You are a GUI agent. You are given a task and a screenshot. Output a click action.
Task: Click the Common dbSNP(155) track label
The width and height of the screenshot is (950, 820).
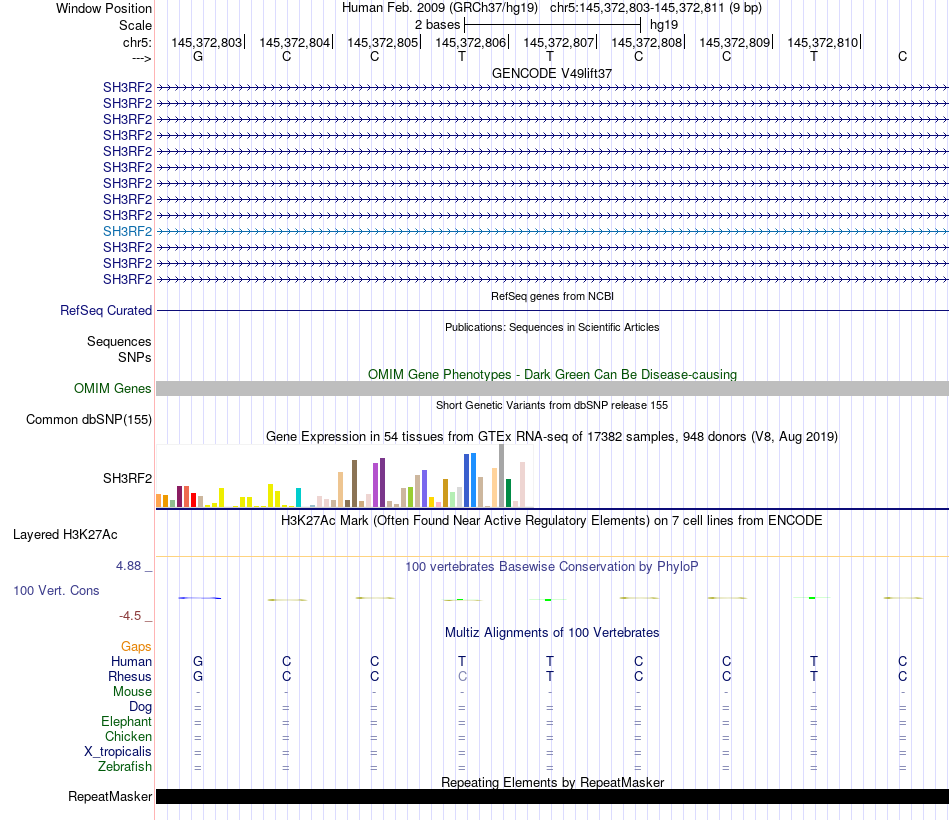89,419
